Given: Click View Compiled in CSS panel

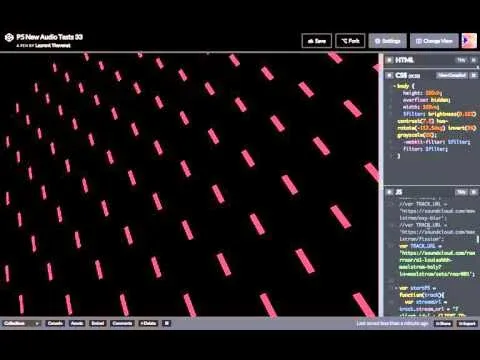Looking at the screenshot, I should [452, 76].
